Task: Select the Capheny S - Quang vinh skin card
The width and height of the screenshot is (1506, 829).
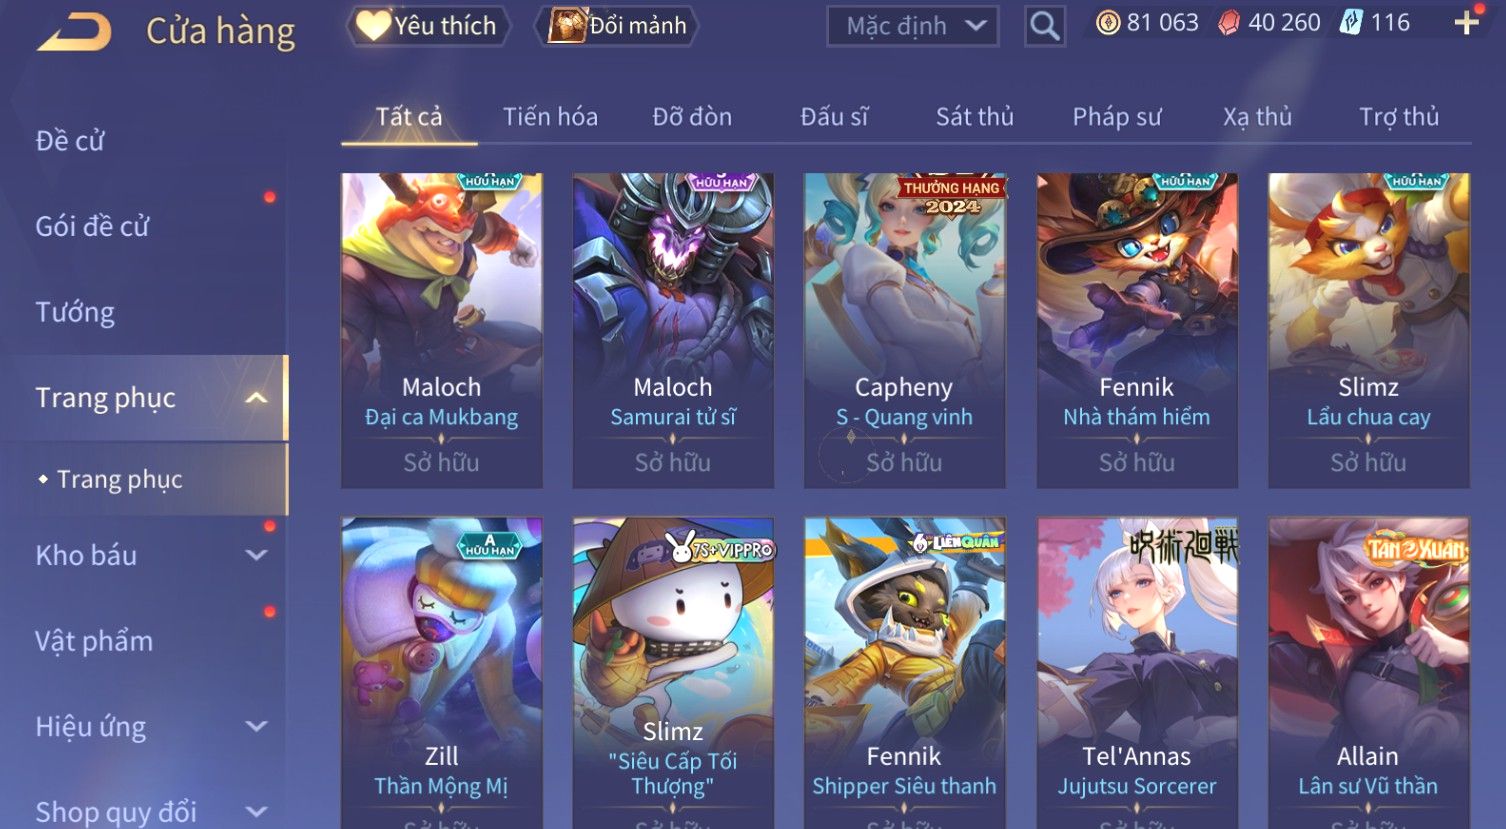Action: click(904, 331)
